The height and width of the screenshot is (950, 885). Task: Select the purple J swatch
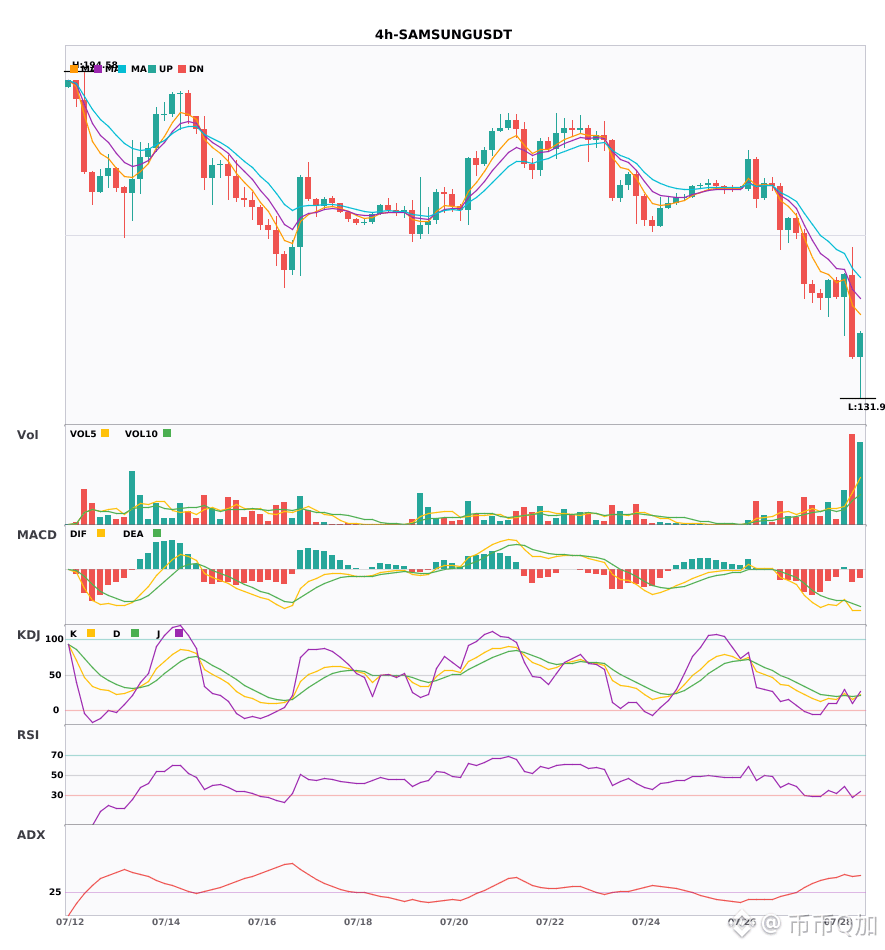point(179,633)
